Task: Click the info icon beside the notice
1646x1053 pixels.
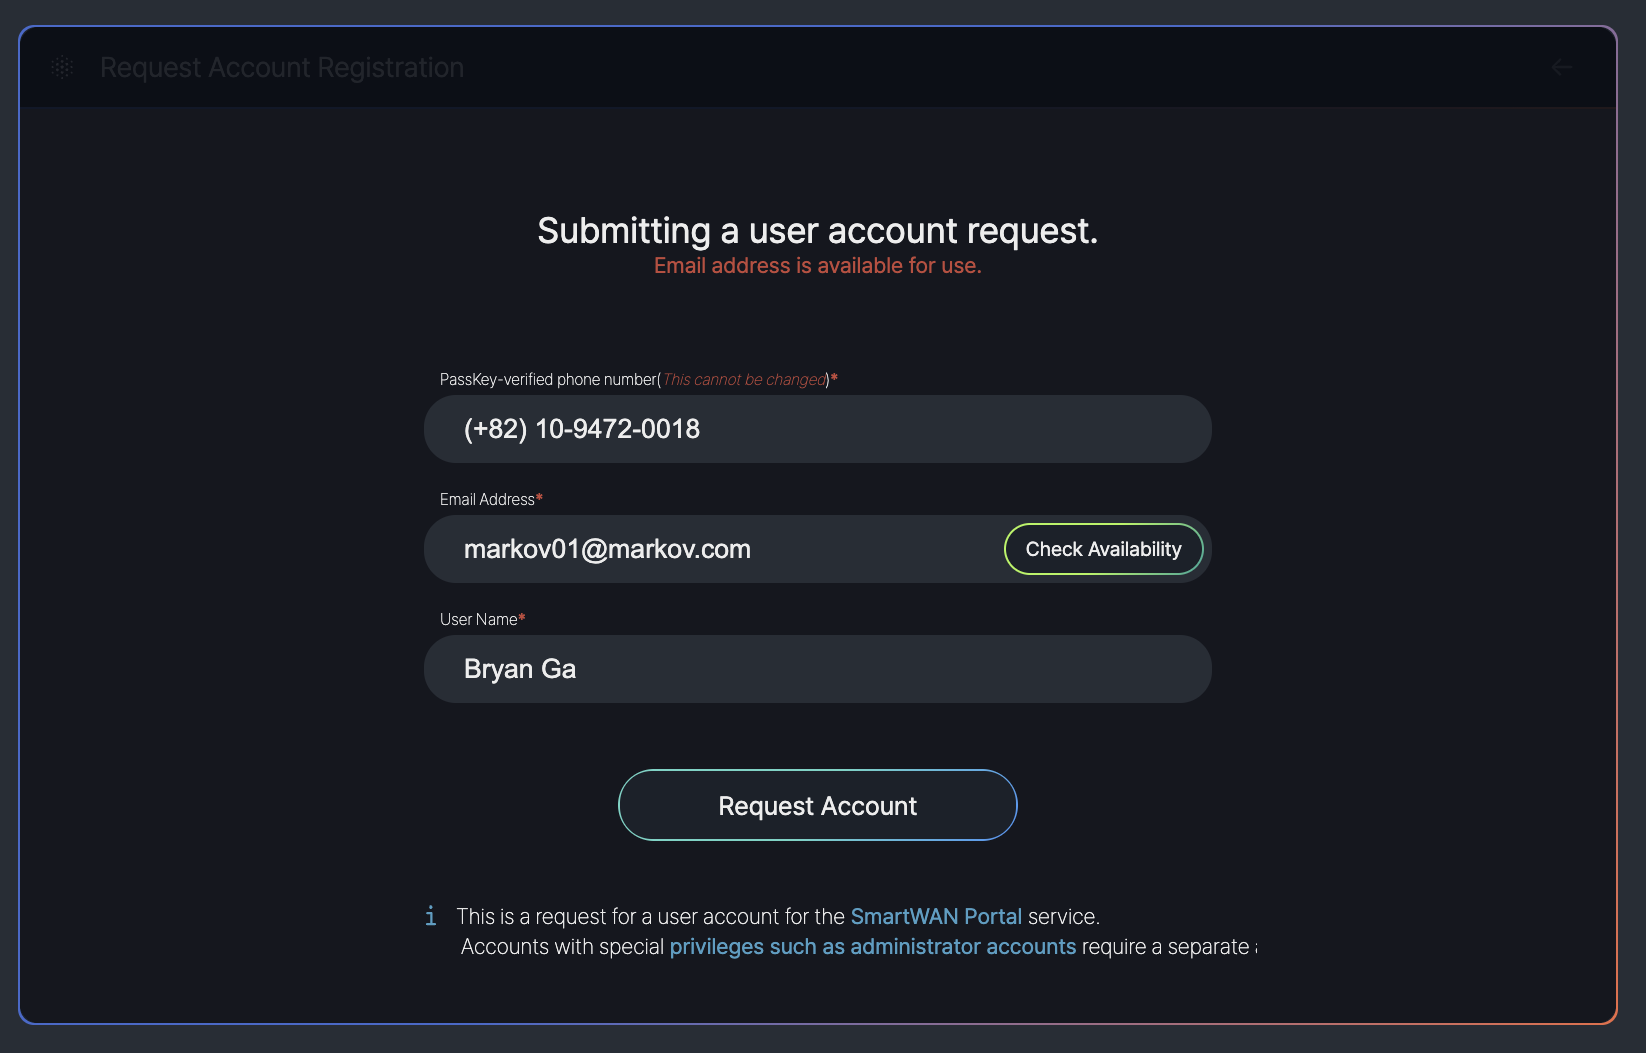Action: (431, 916)
